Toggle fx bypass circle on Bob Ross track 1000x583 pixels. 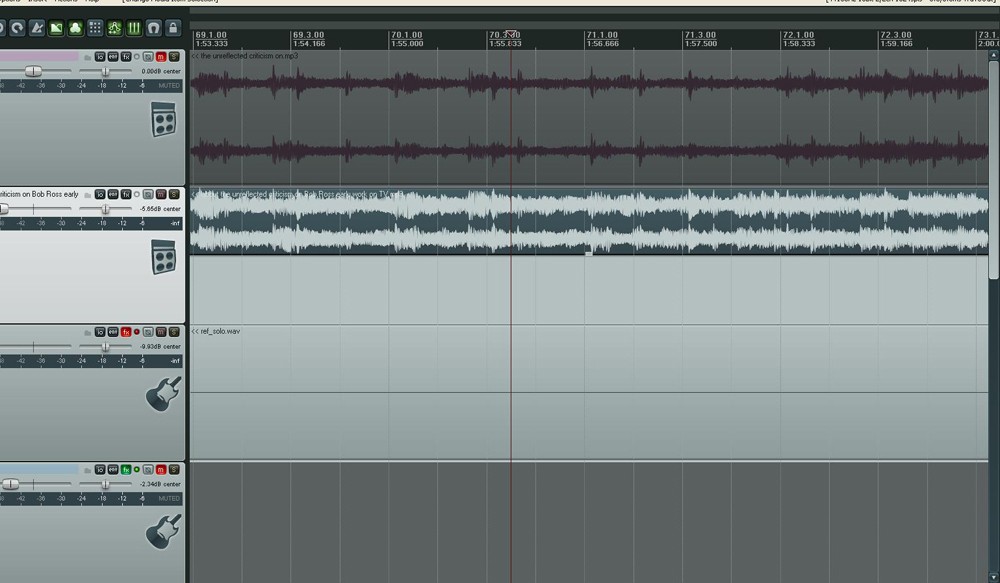(x=136, y=194)
